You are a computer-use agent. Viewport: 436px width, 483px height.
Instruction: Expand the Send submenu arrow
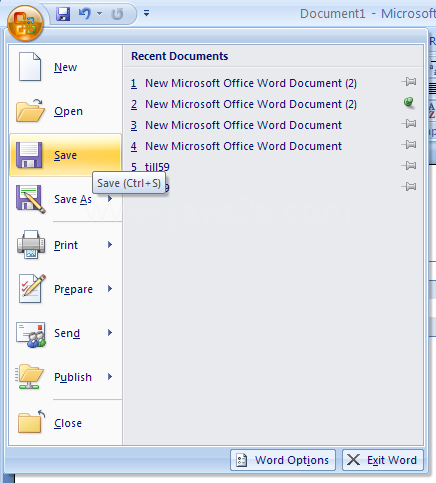coord(110,333)
